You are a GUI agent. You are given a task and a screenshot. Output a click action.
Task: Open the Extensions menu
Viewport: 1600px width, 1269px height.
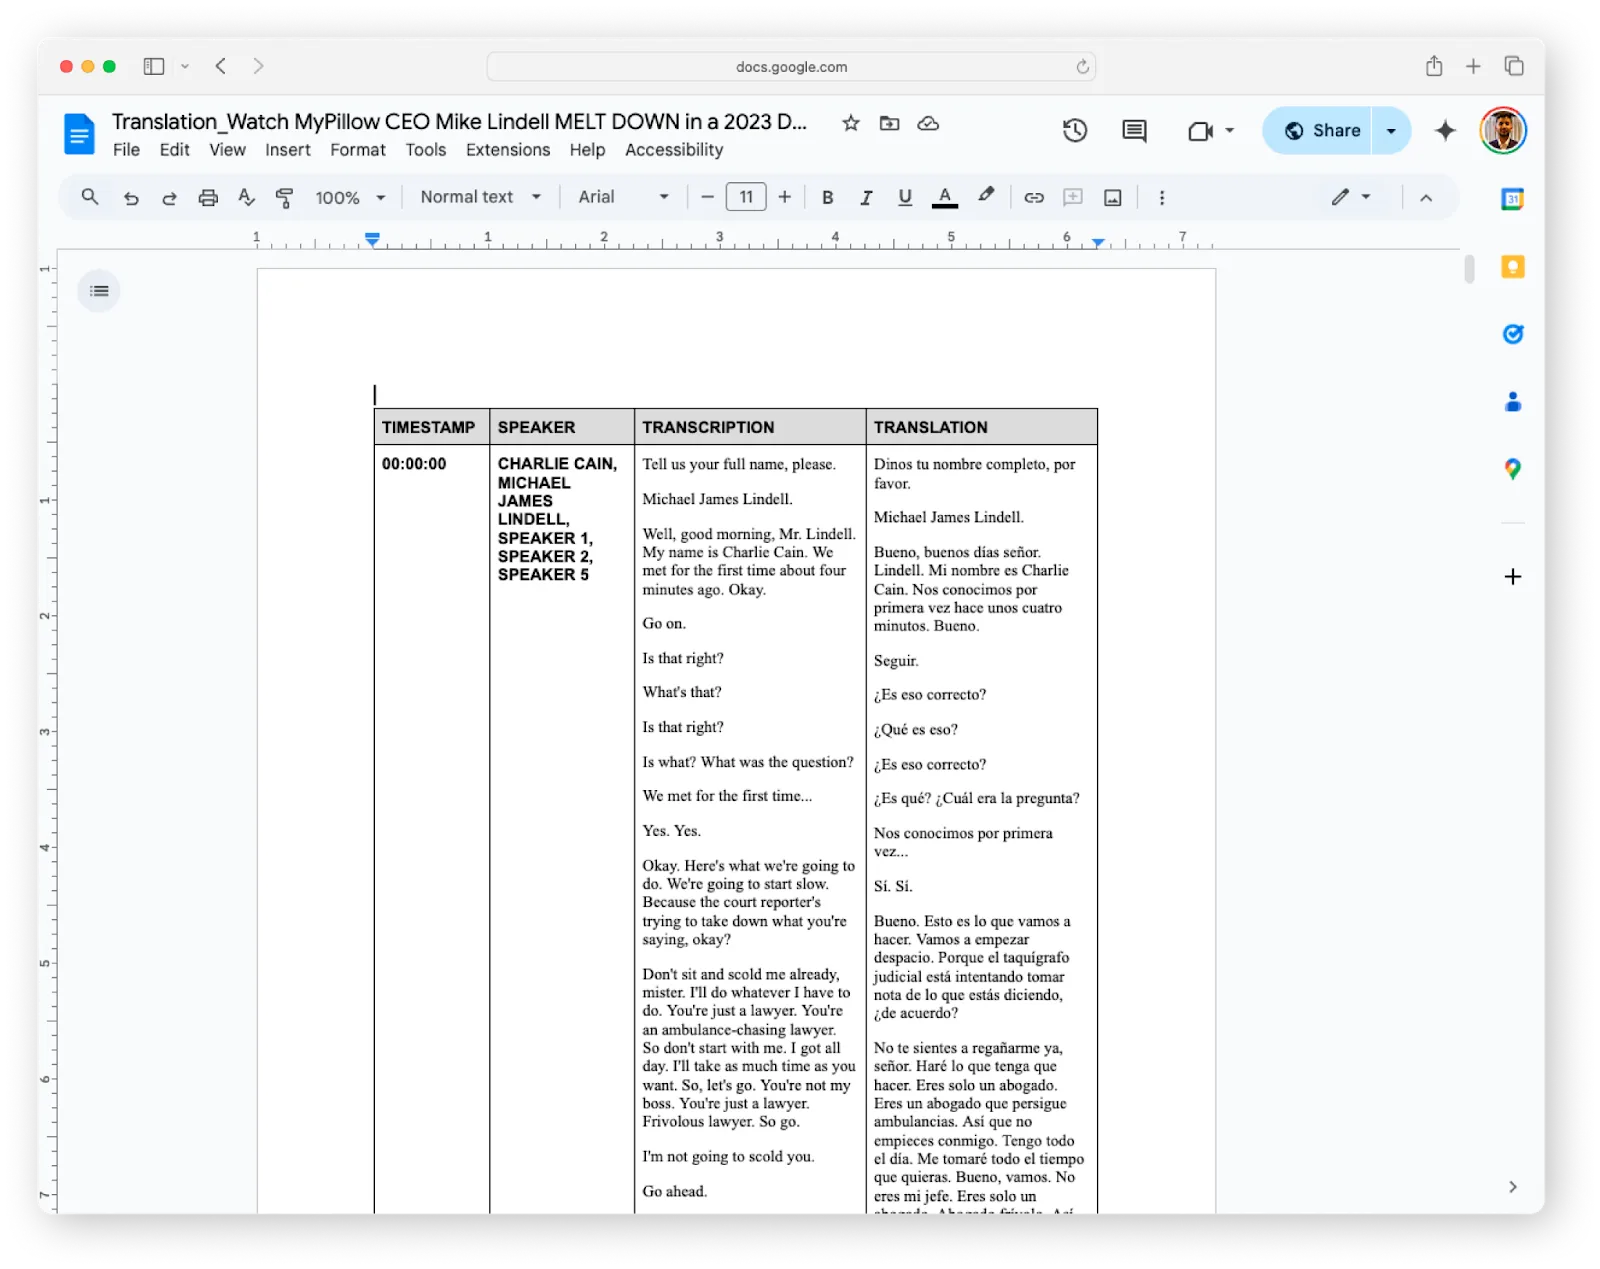[508, 150]
